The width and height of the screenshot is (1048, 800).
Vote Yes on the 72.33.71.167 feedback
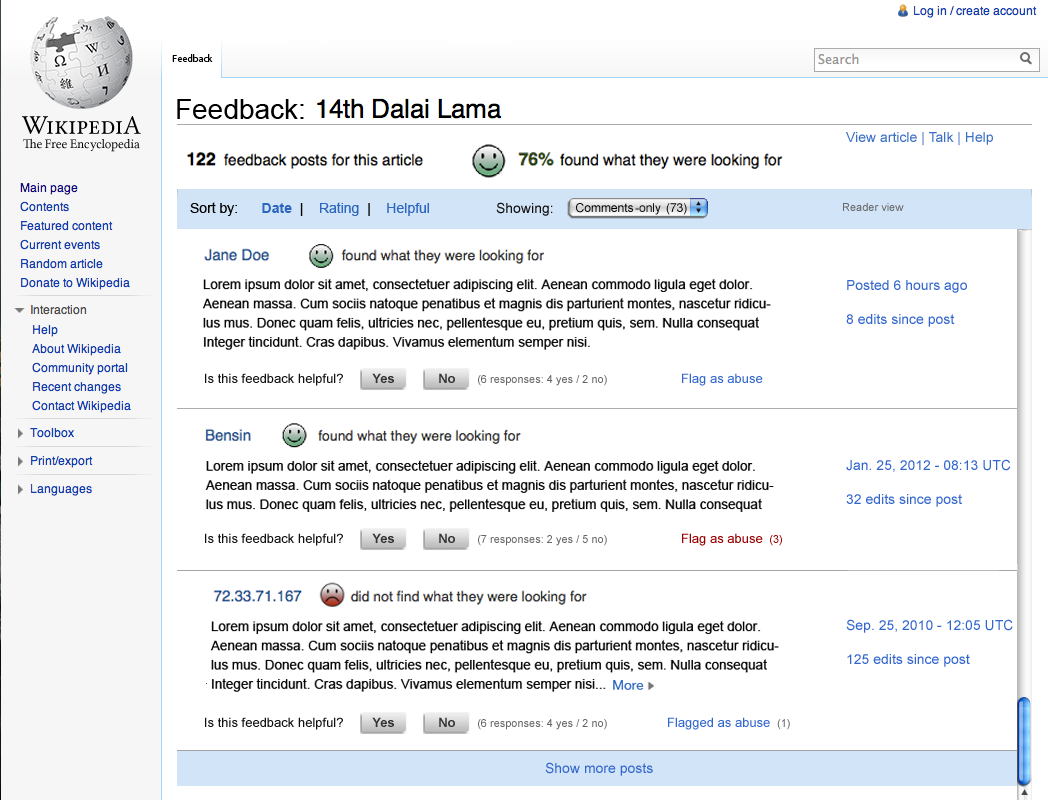383,722
